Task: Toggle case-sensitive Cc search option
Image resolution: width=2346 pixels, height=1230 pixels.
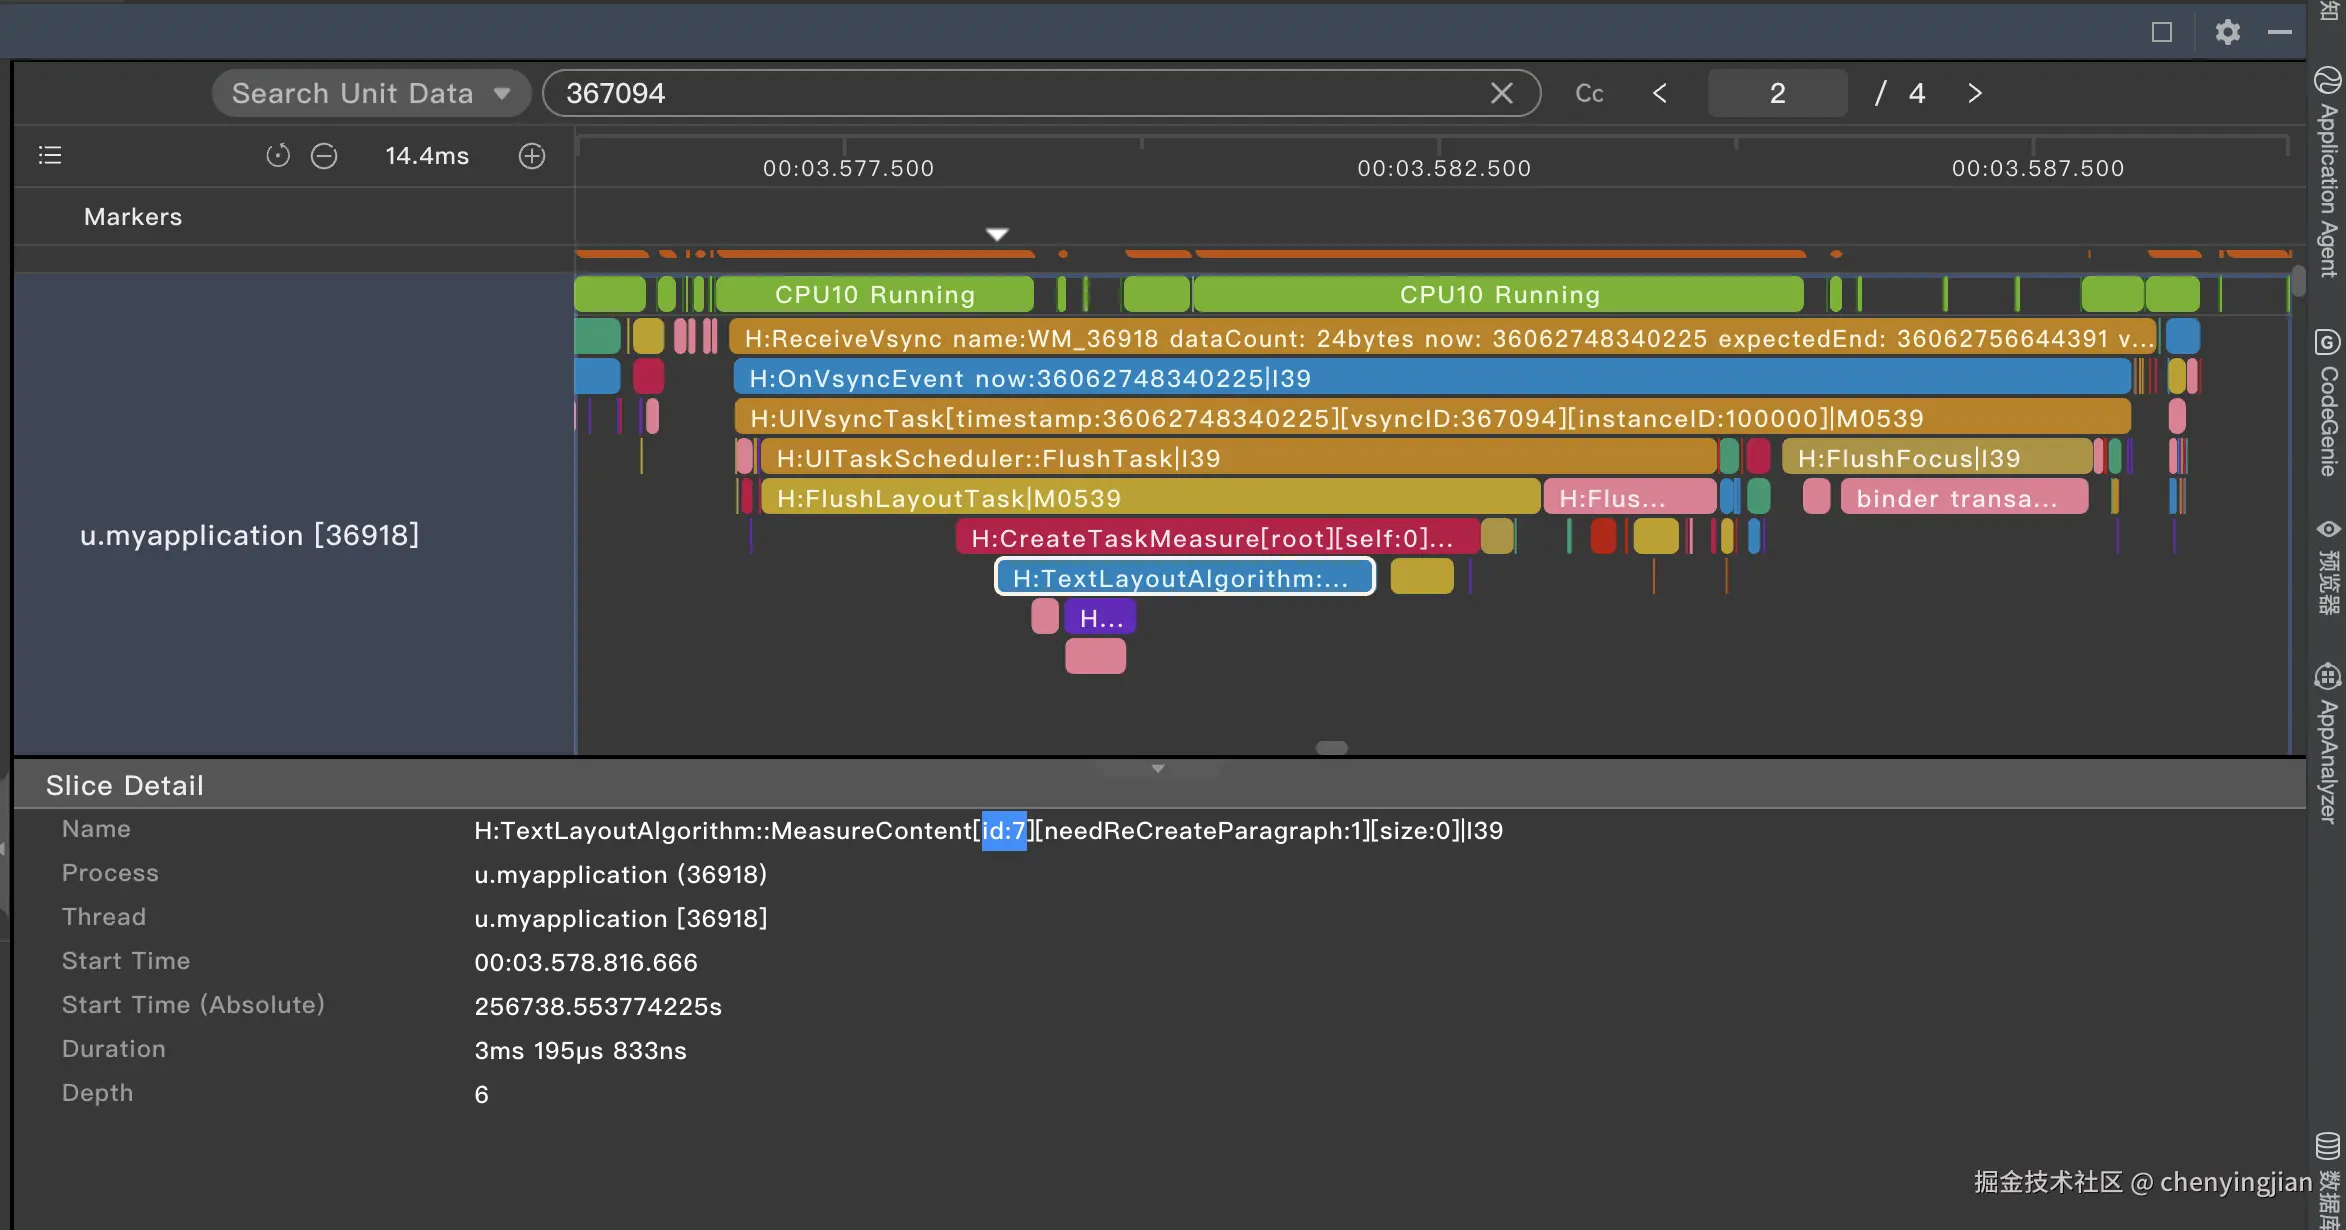Action: point(1589,93)
